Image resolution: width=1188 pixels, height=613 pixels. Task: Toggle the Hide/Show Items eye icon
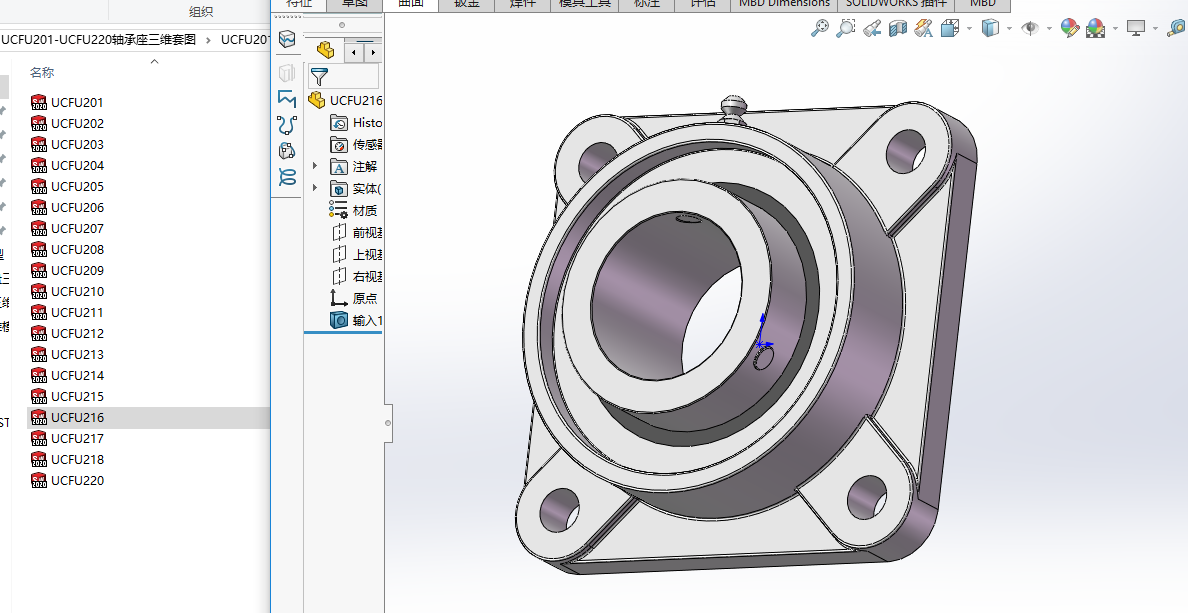tap(1030, 29)
